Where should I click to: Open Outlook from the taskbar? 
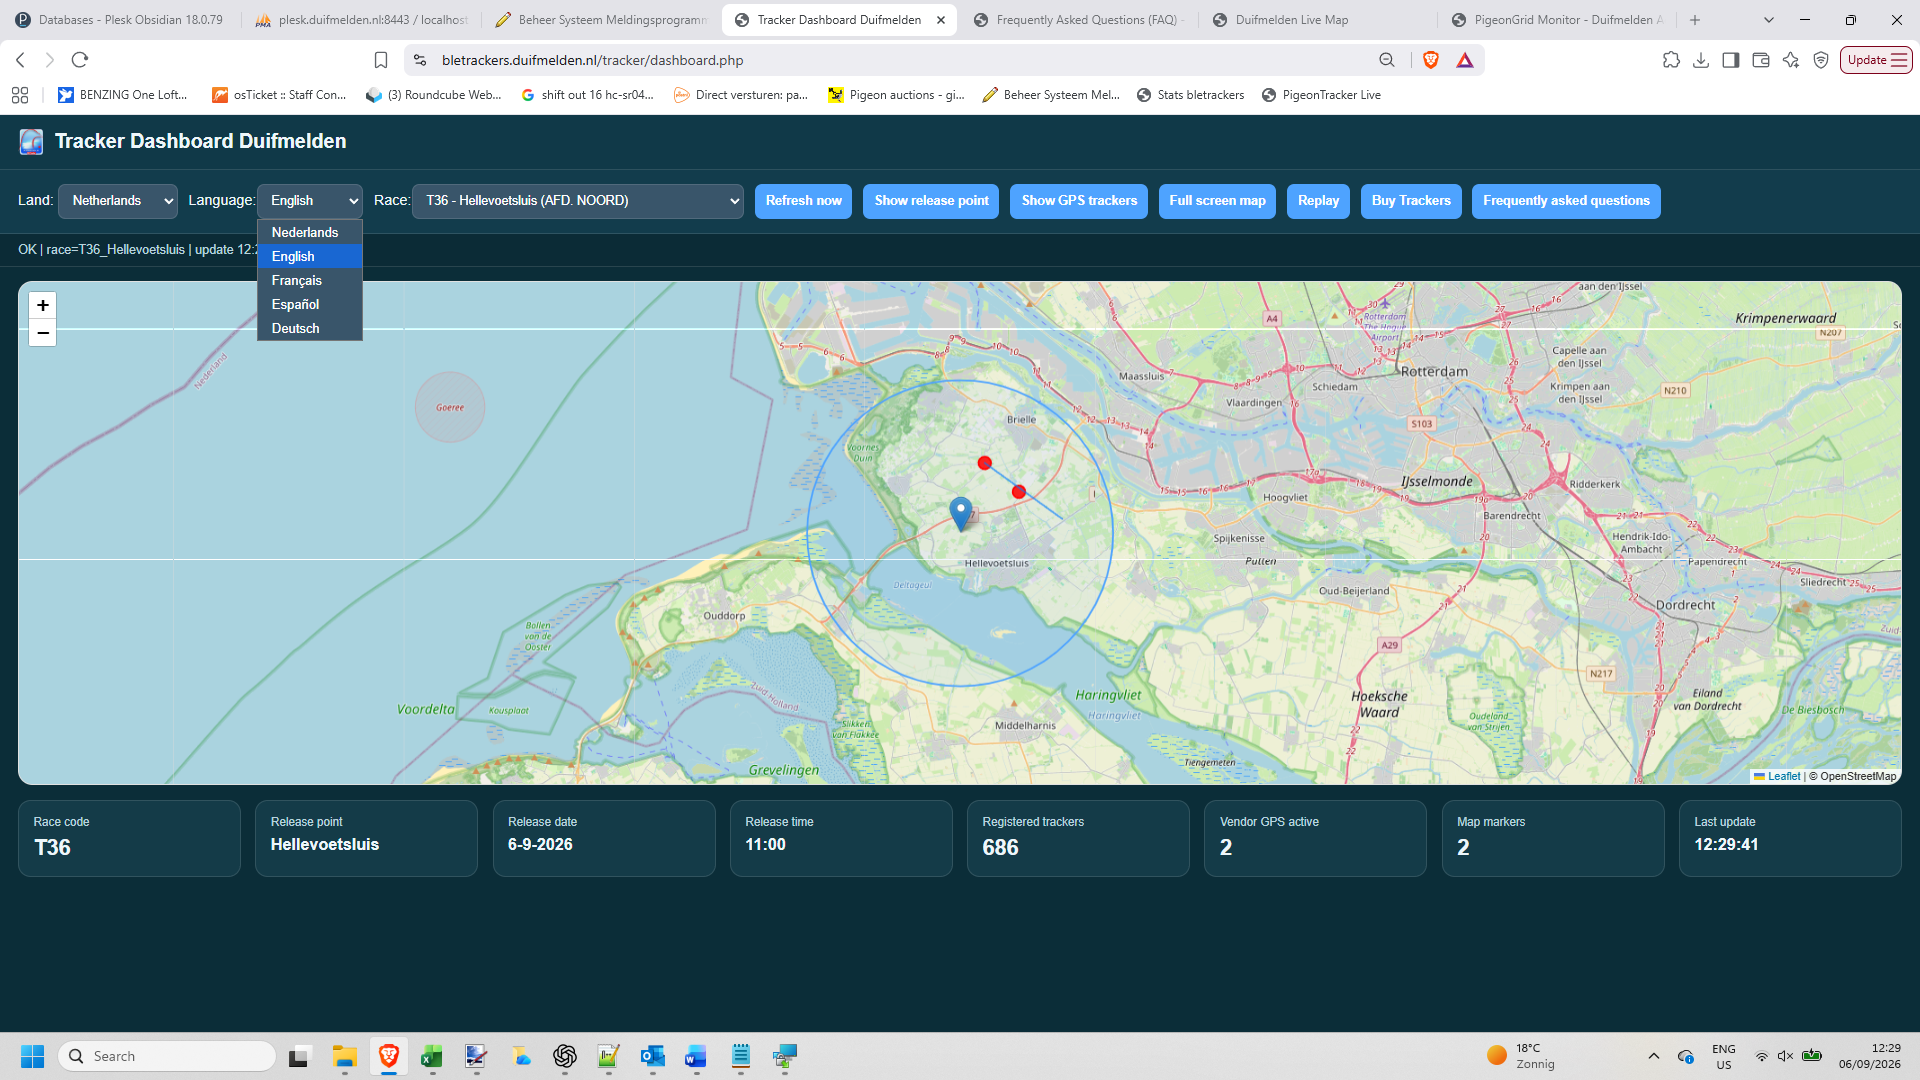(652, 1056)
